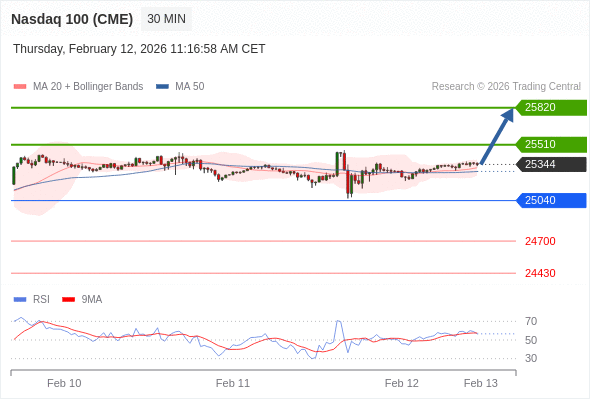
Task: Click the RSI 70 axis value
Action: tap(531, 321)
